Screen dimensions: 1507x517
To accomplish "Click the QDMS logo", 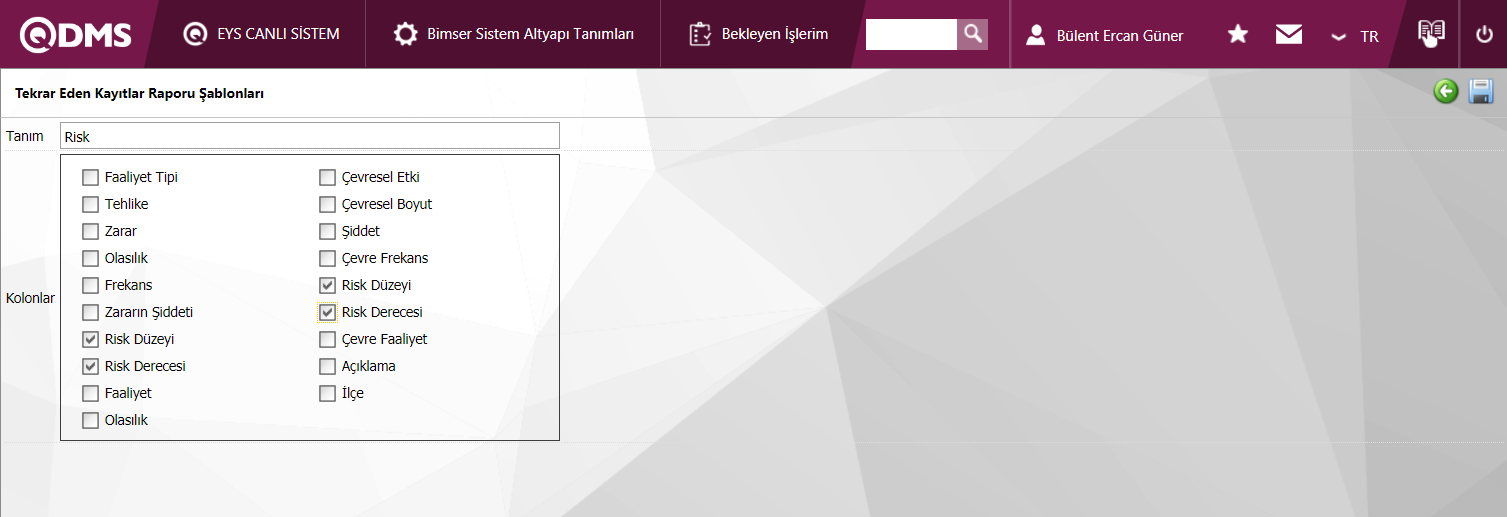I will click(x=76, y=35).
